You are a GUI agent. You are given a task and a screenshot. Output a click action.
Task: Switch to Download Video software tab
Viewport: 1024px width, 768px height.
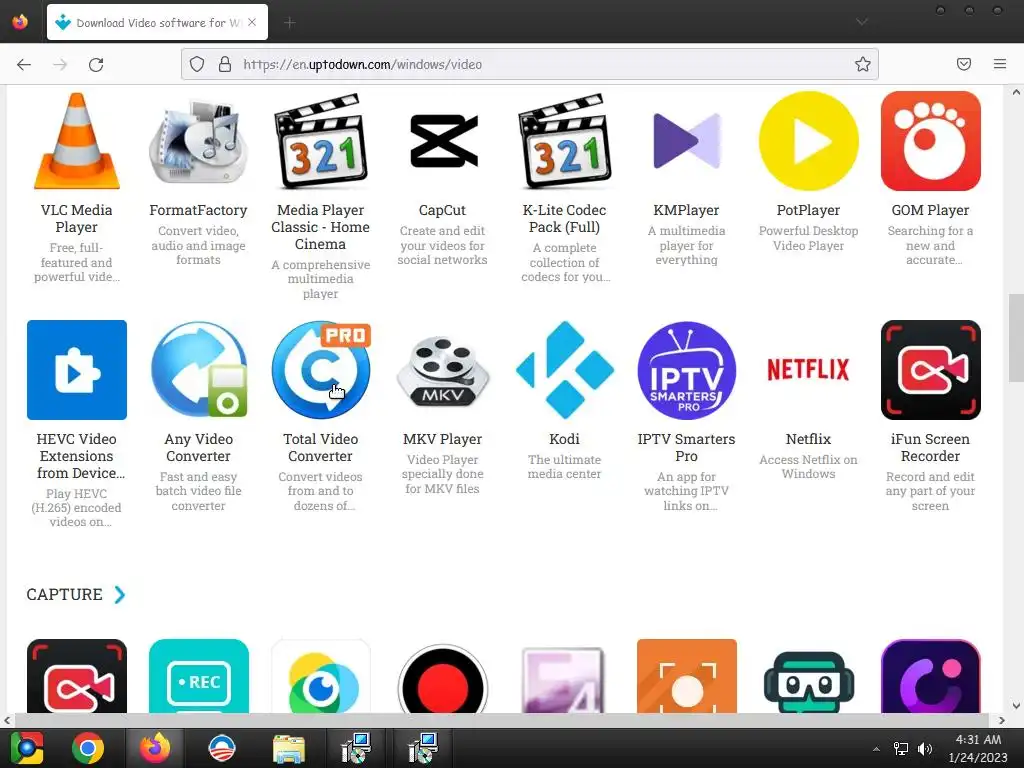[x=157, y=22]
